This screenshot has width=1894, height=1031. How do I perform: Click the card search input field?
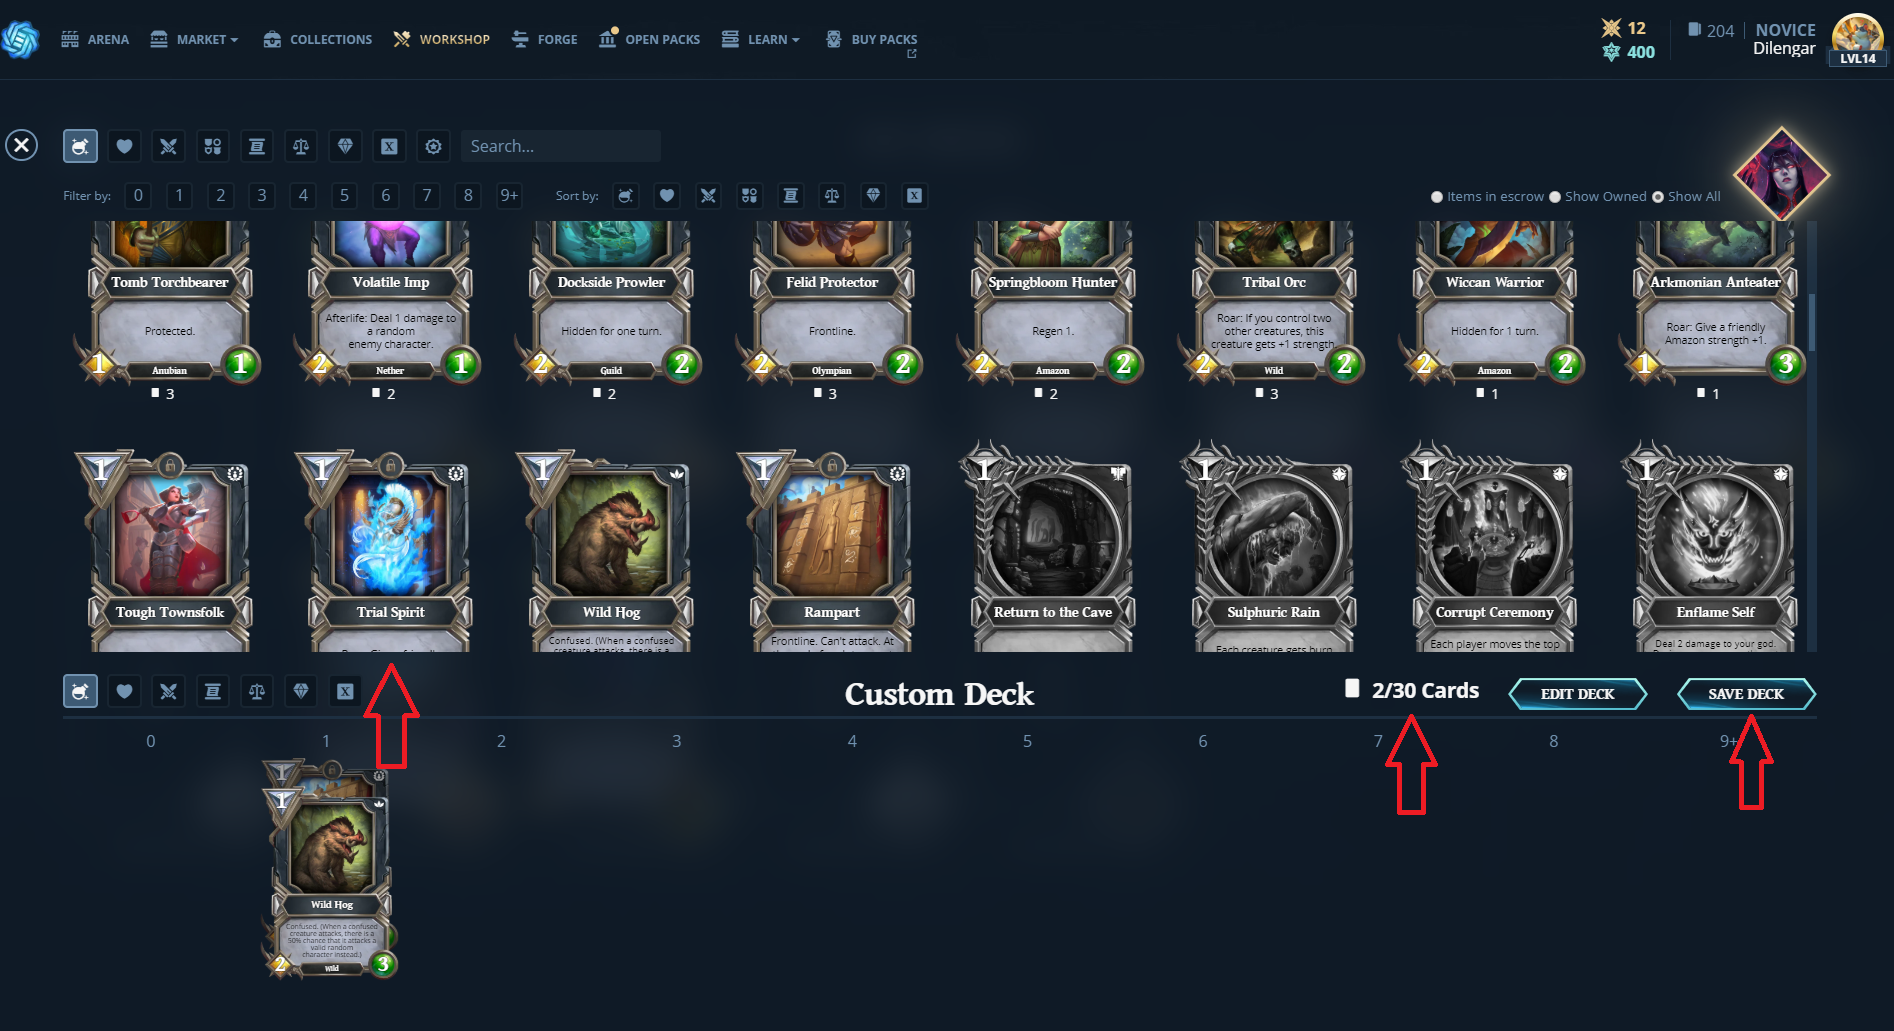(560, 146)
